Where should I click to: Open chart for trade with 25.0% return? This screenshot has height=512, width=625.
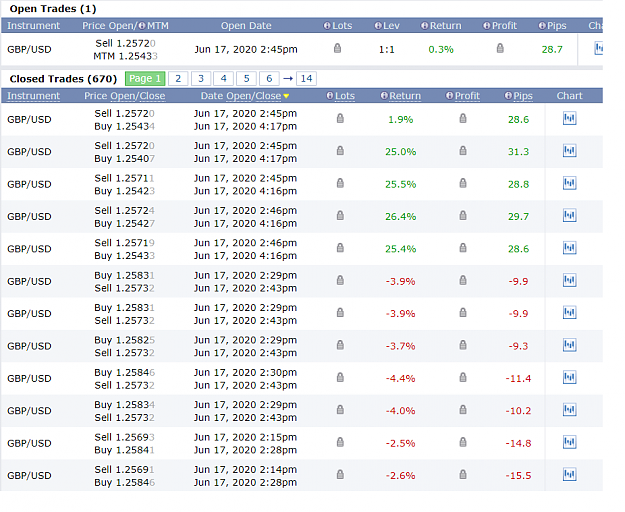(570, 151)
